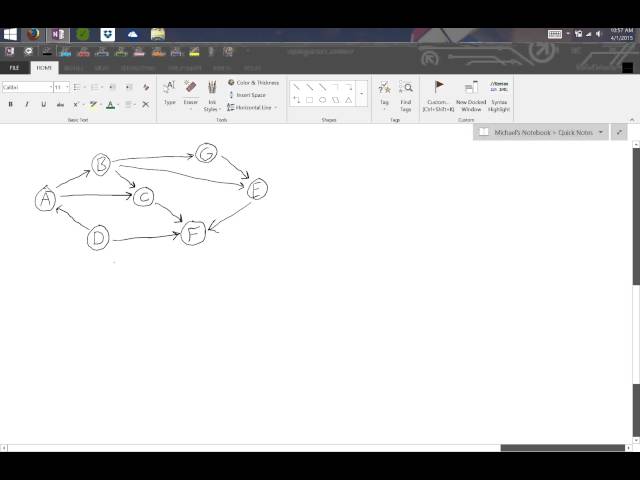Open the Windows Start button
The width and height of the screenshot is (640, 480).
click(10, 34)
